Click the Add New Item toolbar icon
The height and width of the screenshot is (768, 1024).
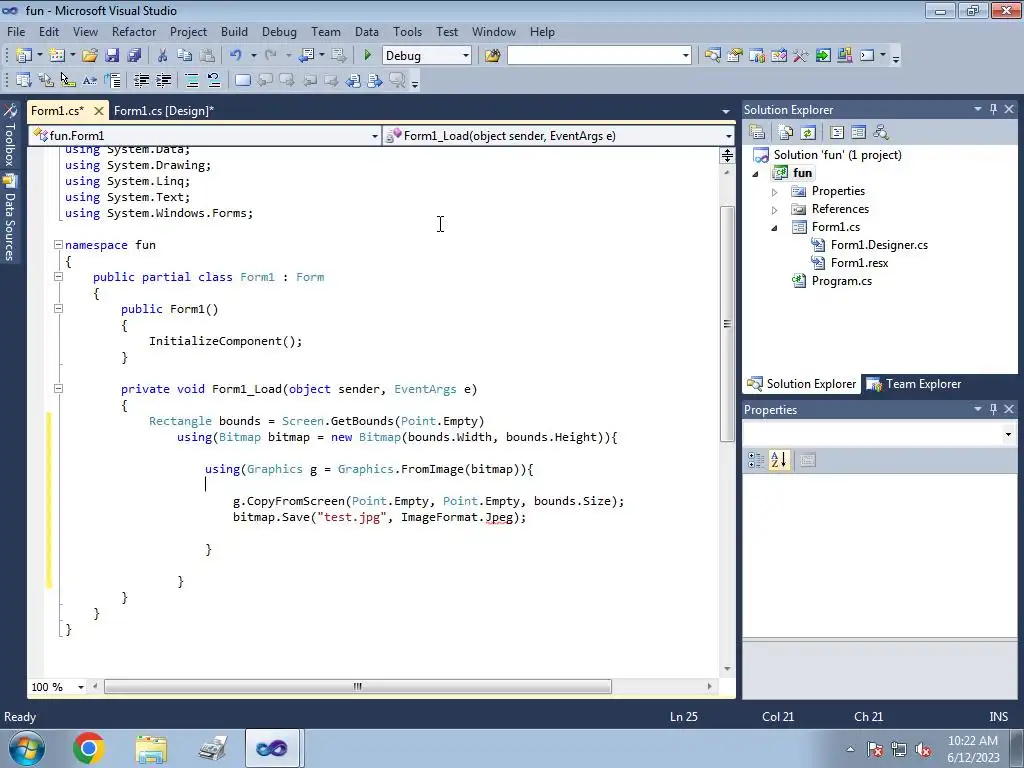(x=57, y=56)
